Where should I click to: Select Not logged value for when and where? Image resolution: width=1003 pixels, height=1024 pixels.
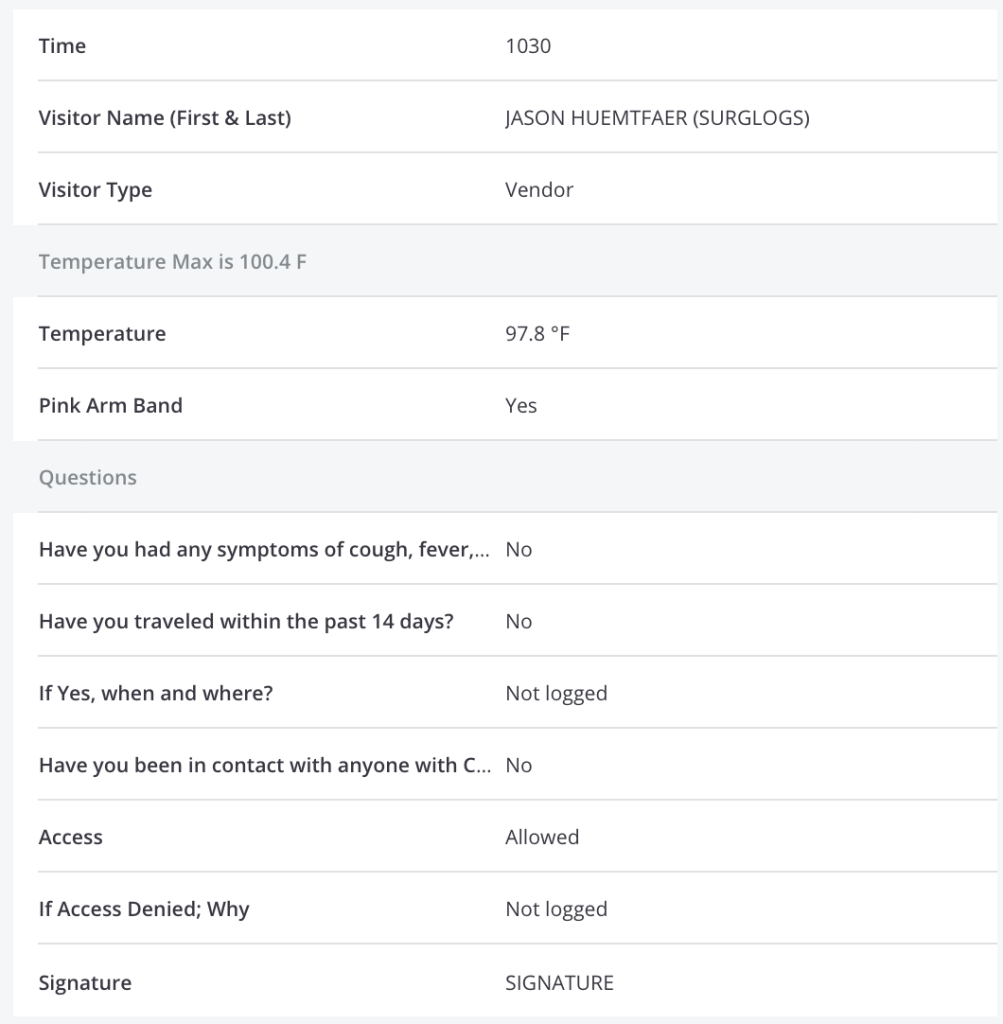pos(556,693)
